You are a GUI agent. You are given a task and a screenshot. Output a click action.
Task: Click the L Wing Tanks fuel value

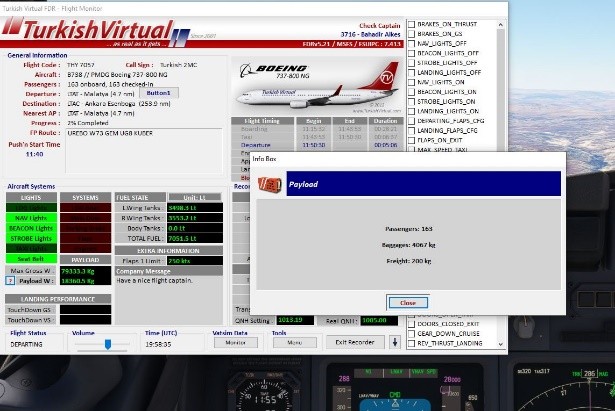[x=195, y=208]
